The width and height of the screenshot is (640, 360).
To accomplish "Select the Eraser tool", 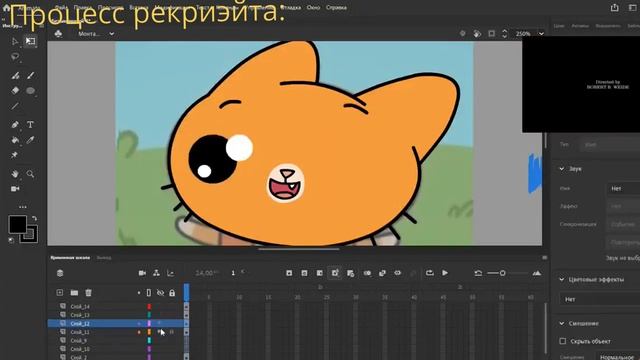I will tap(15, 91).
